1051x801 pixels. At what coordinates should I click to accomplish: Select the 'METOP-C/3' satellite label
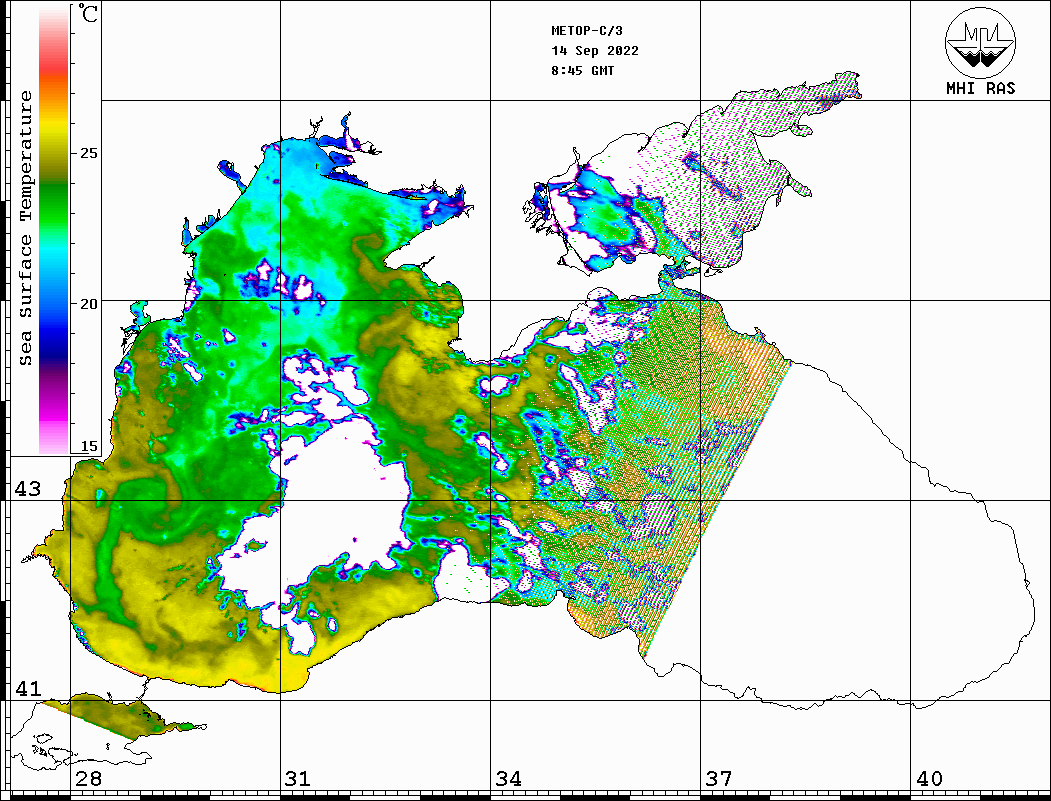(587, 31)
